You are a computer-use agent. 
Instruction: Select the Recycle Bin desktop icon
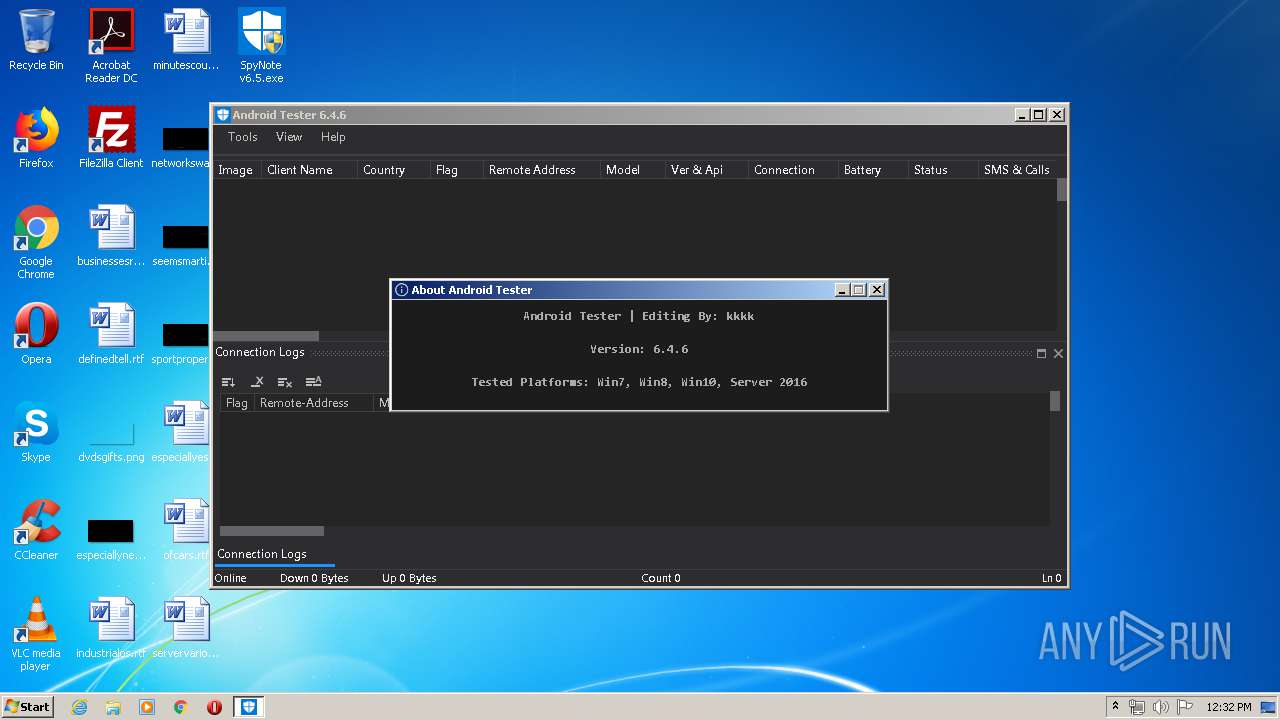[36, 41]
